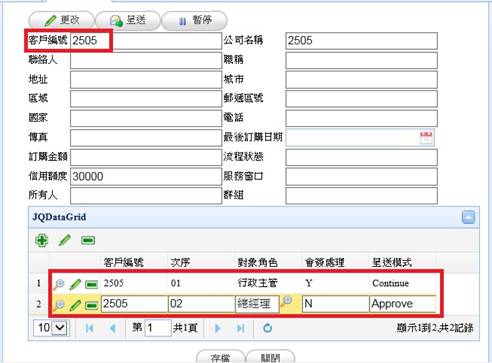Click the pencil edit icon in grid toolbar
492x363 pixels.
coord(65,240)
